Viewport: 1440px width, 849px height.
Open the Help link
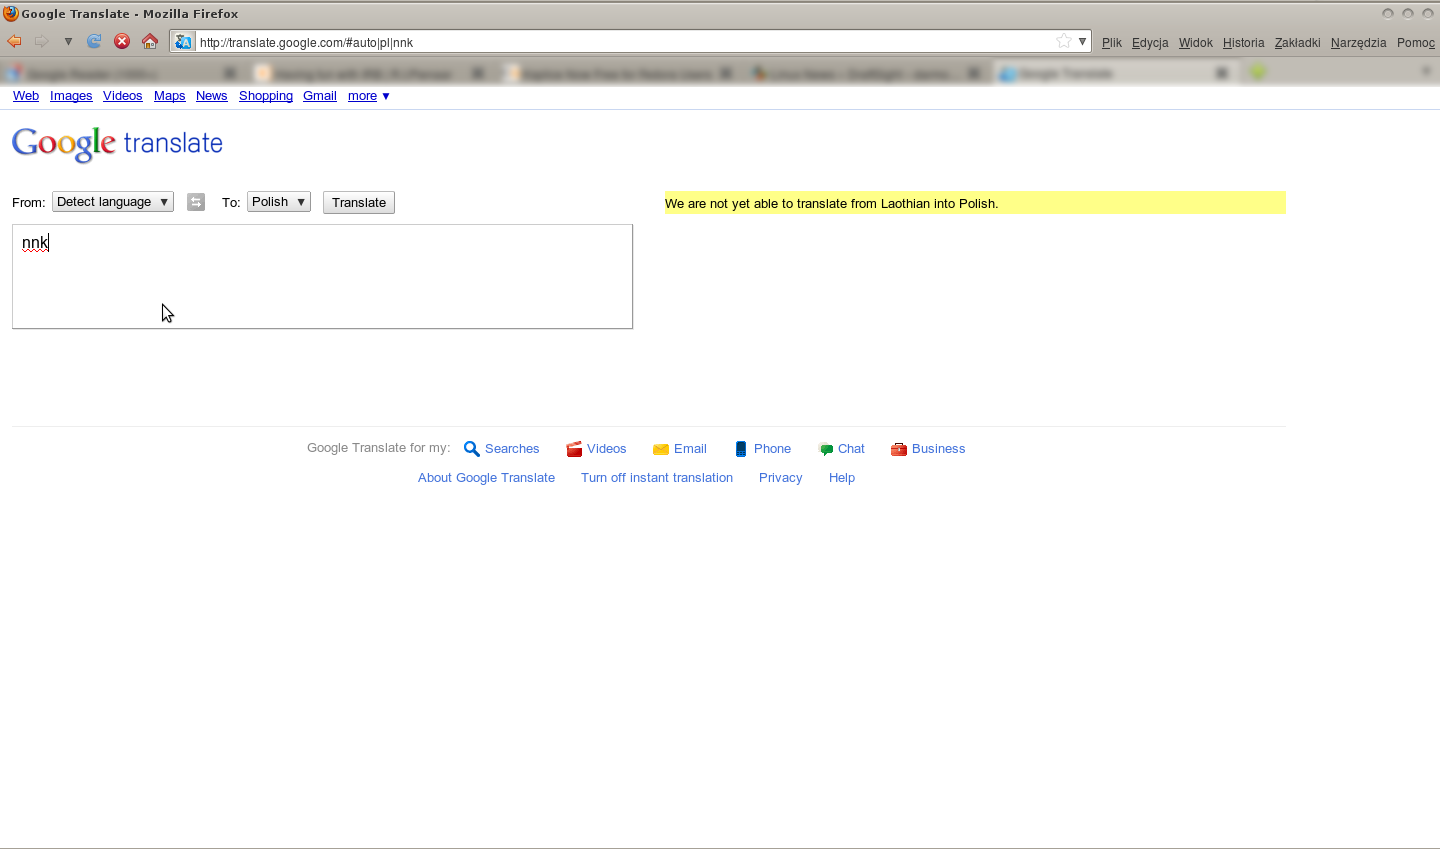[842, 478]
